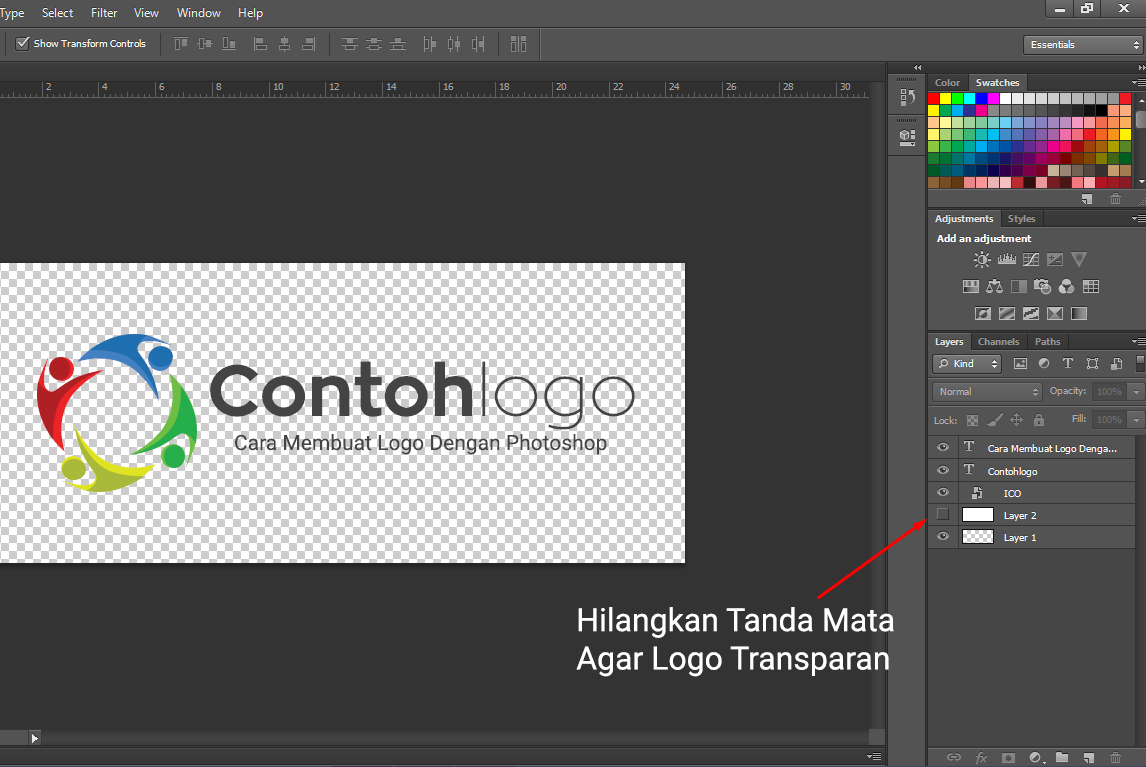The height and width of the screenshot is (767, 1146).
Task: Toggle lock position
Action: coord(1017,420)
